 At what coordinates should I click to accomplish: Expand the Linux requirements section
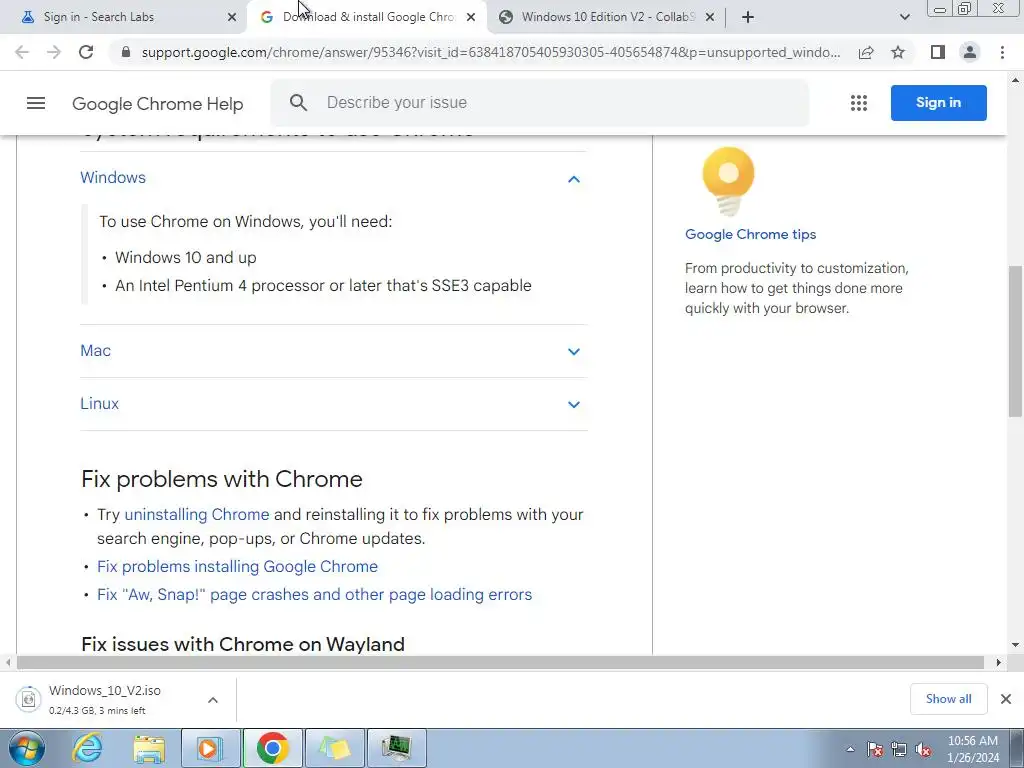pos(574,404)
